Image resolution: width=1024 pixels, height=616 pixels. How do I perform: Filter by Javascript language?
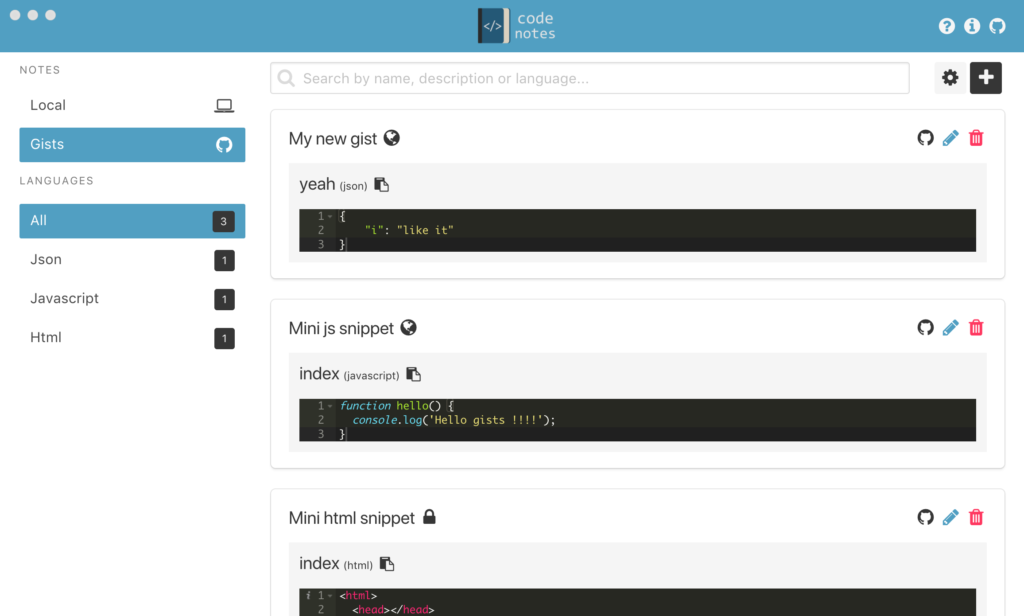tap(132, 298)
